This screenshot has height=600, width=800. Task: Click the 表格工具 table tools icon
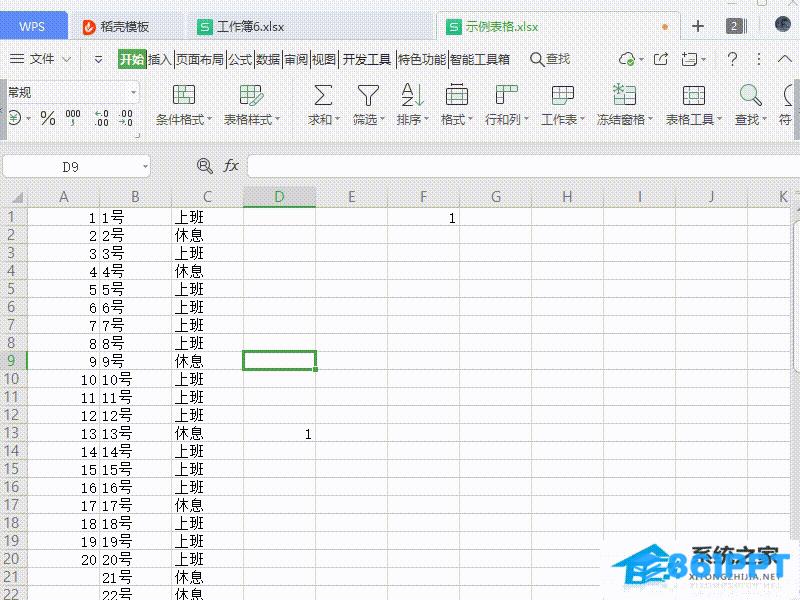pyautogui.click(x=693, y=95)
